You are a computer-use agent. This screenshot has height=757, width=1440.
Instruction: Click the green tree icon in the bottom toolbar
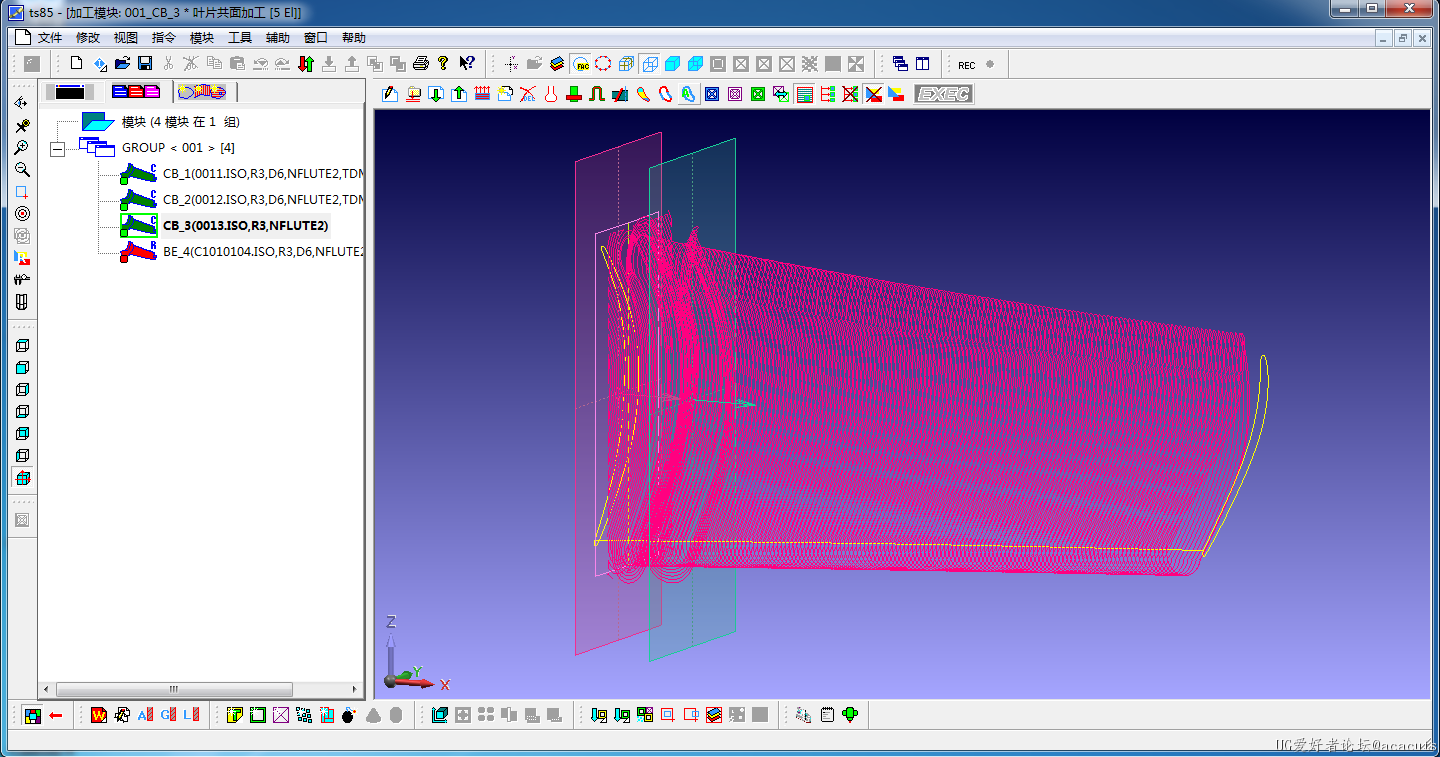[850, 715]
